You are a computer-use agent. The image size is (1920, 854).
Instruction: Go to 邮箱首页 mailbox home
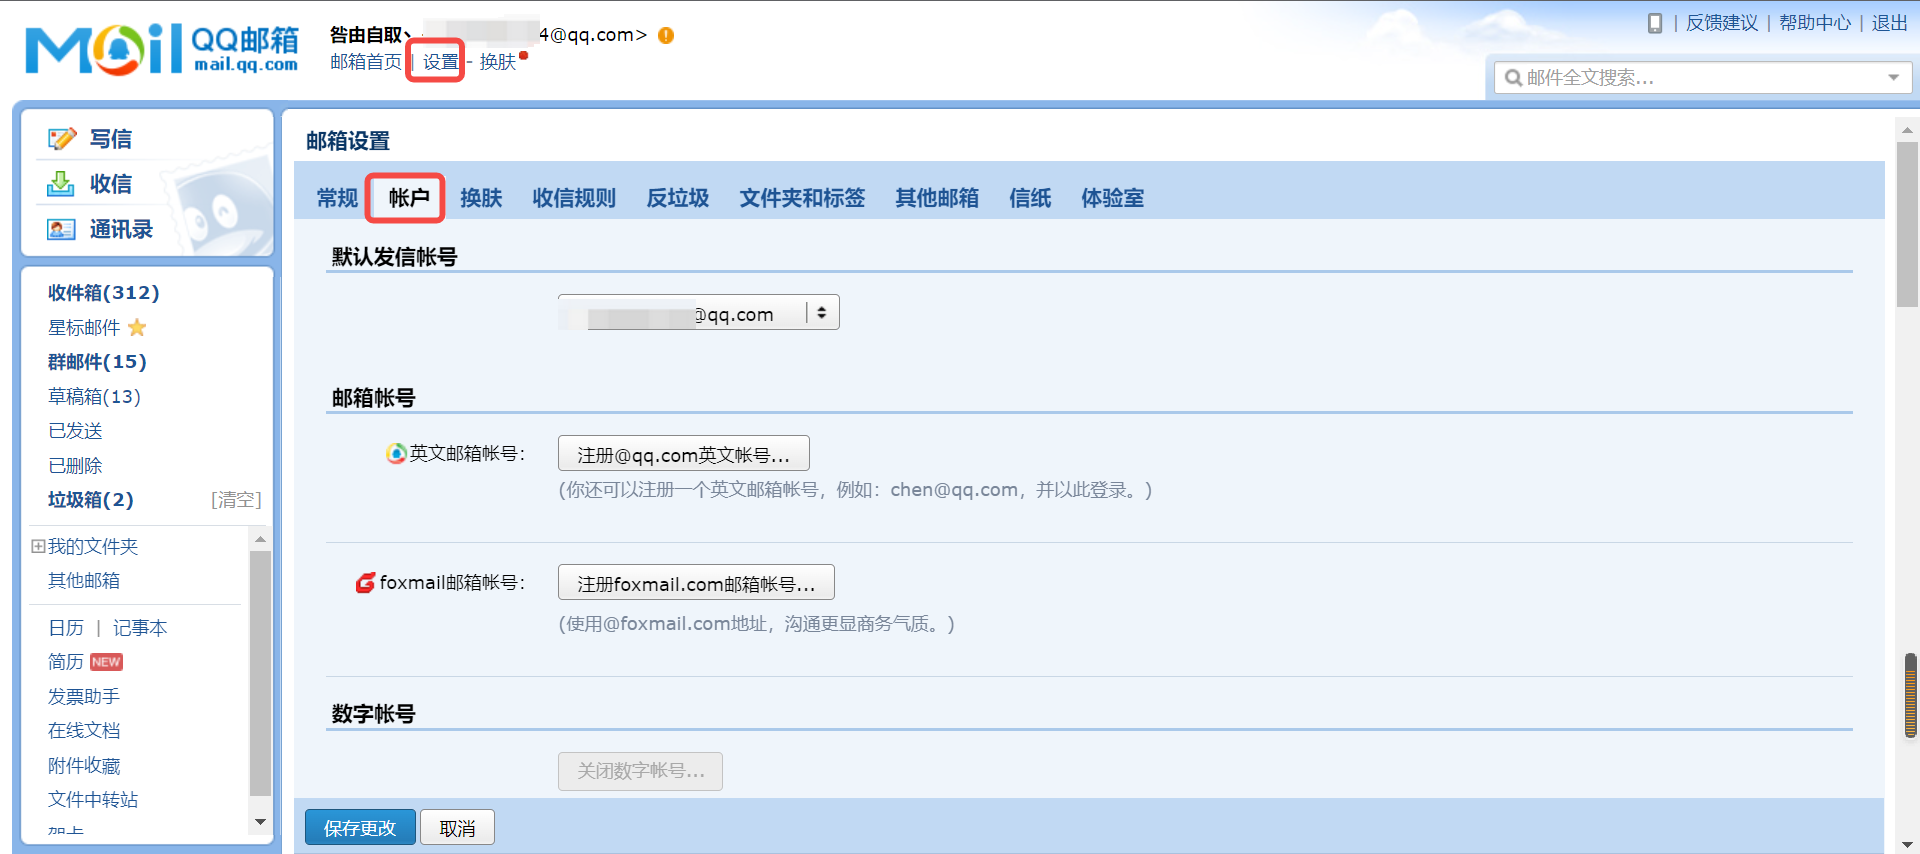[x=366, y=62]
